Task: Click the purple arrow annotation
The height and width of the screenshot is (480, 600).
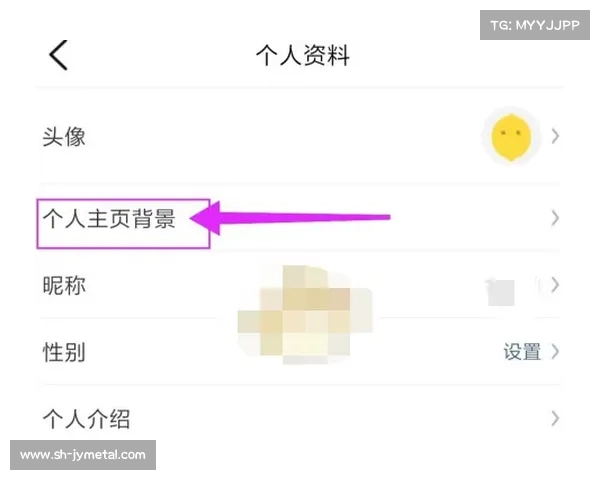Action: pyautogui.click(x=290, y=218)
